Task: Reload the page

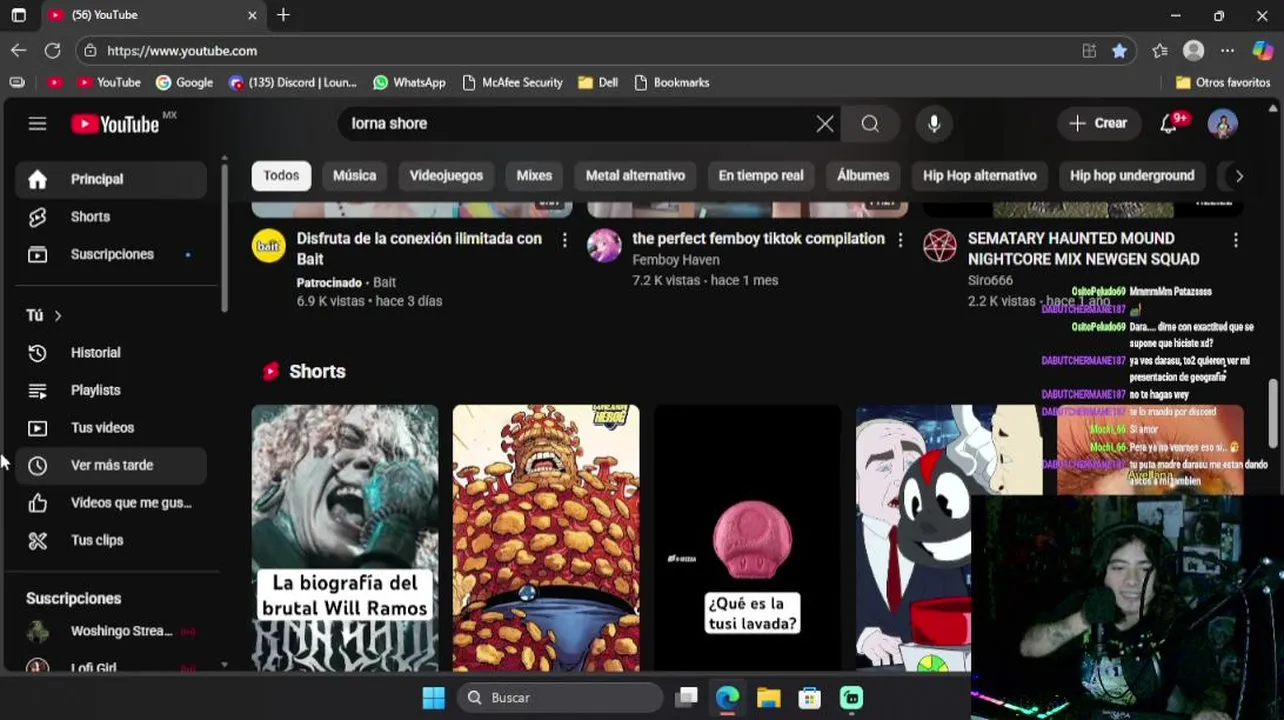Action: [53, 50]
